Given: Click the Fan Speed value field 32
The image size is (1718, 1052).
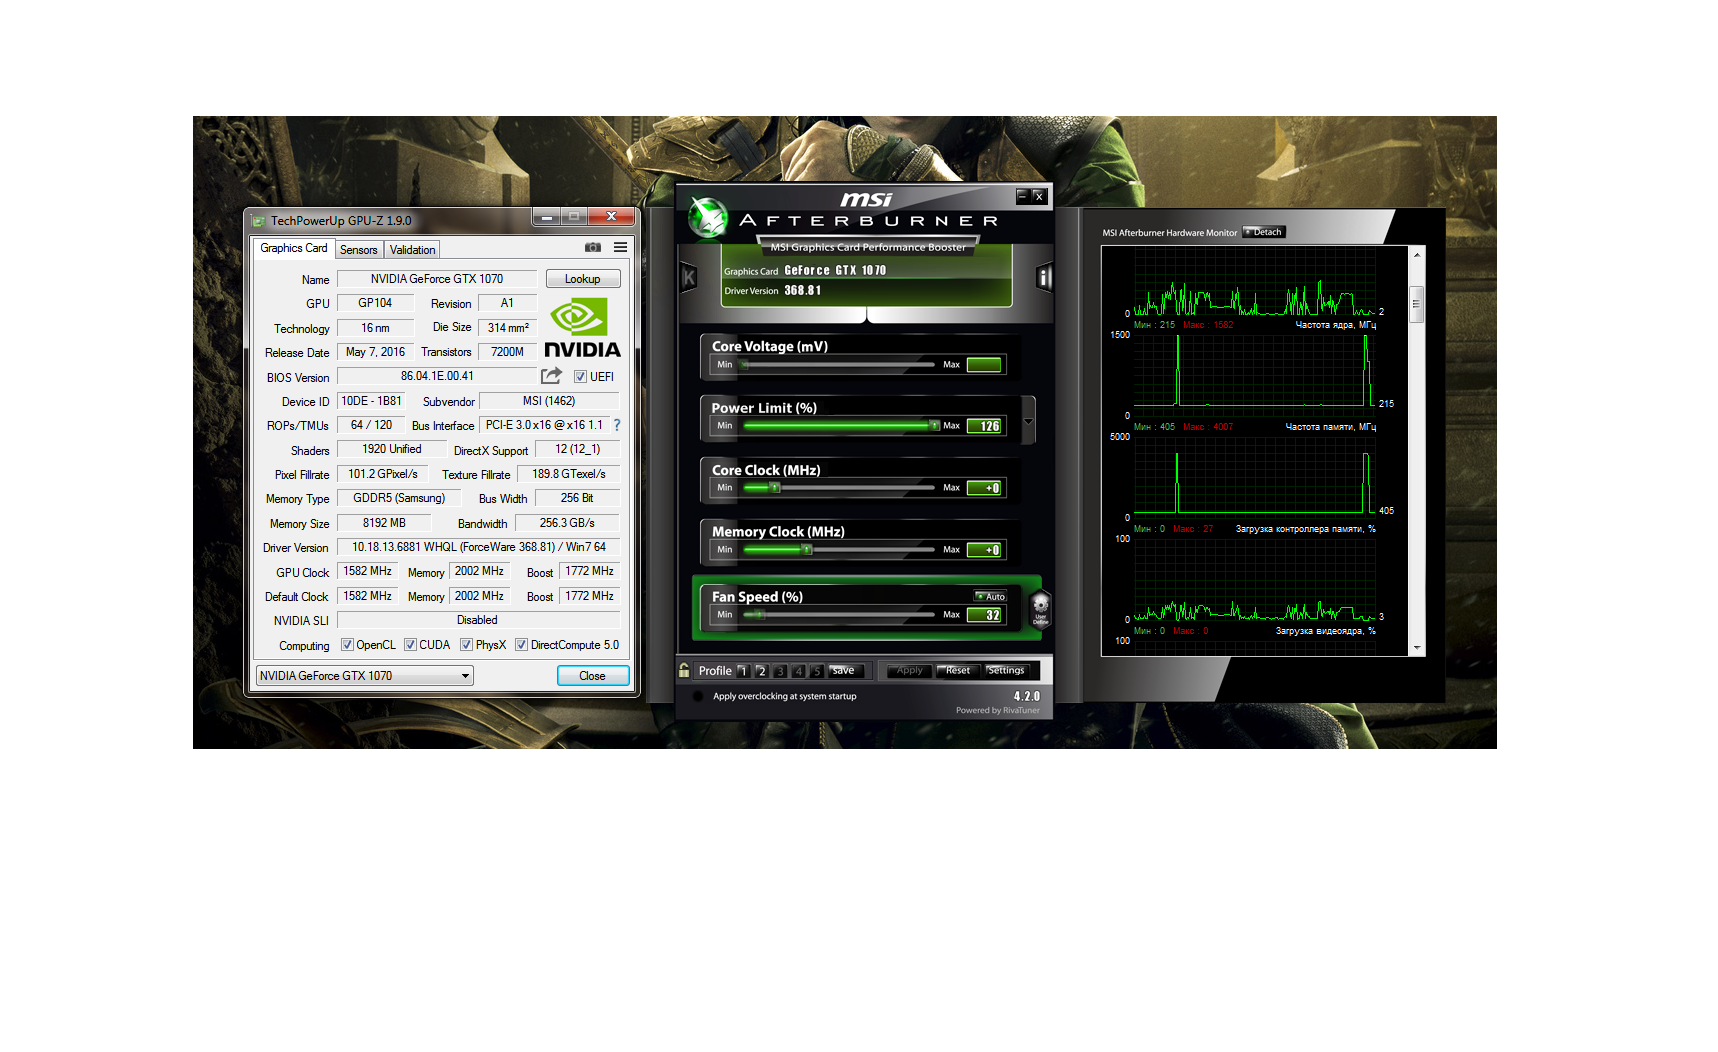Looking at the screenshot, I should pyautogui.click(x=985, y=615).
